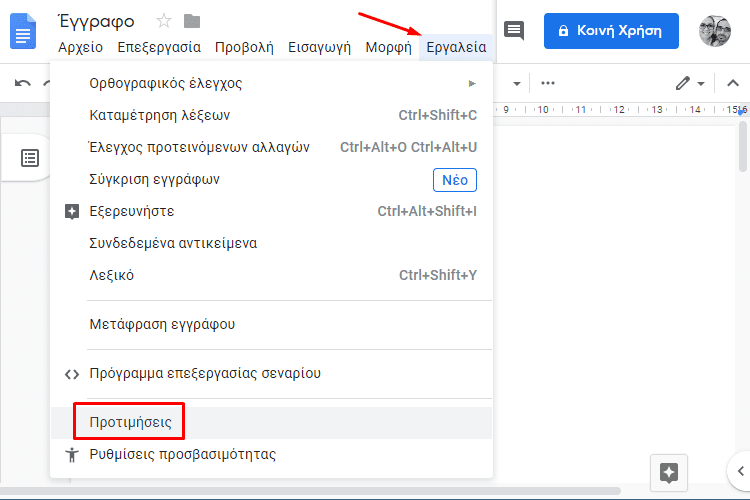Viewport: 750px width, 500px height.
Task: Show the document outline icon
Action: tap(30, 158)
